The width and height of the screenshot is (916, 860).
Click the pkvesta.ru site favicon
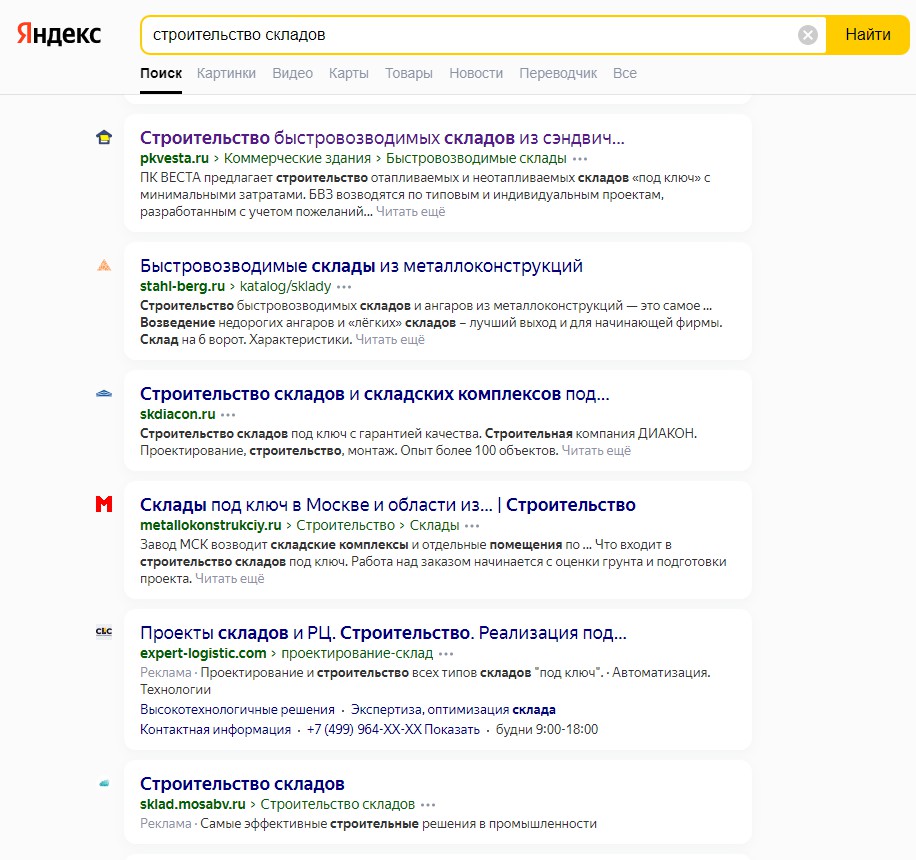(104, 138)
